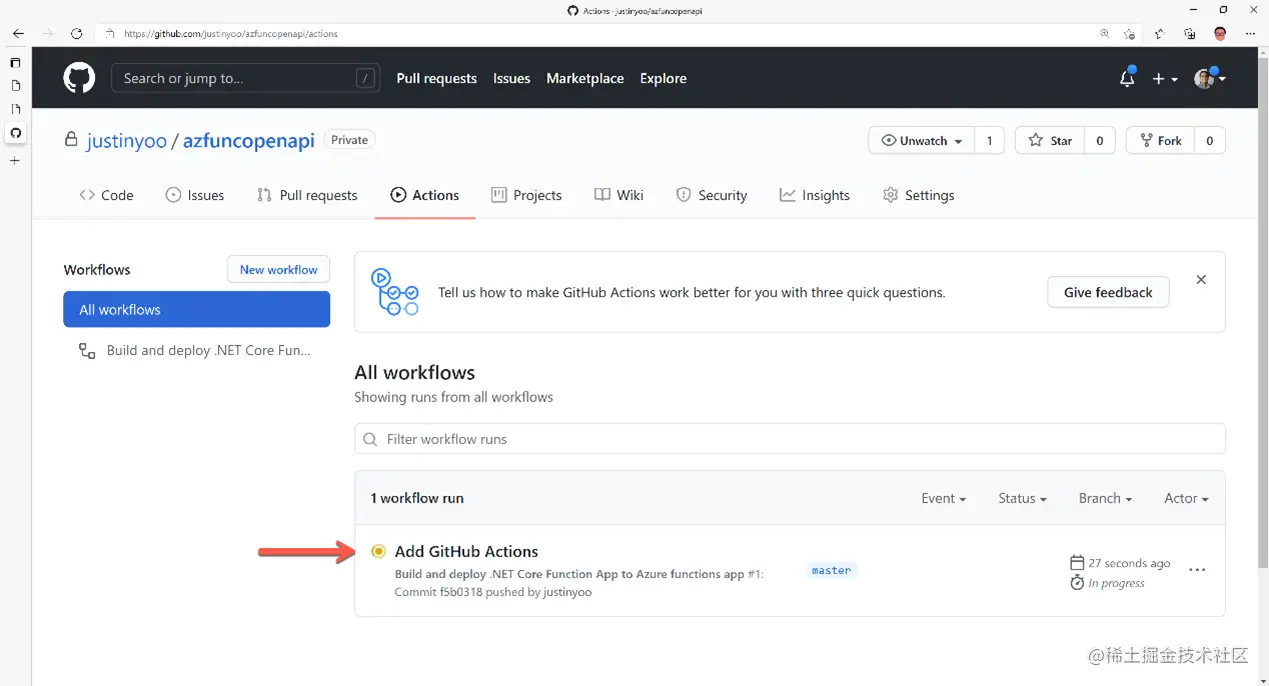
Task: Add new tab with plus icon
Action: pyautogui.click(x=15, y=160)
